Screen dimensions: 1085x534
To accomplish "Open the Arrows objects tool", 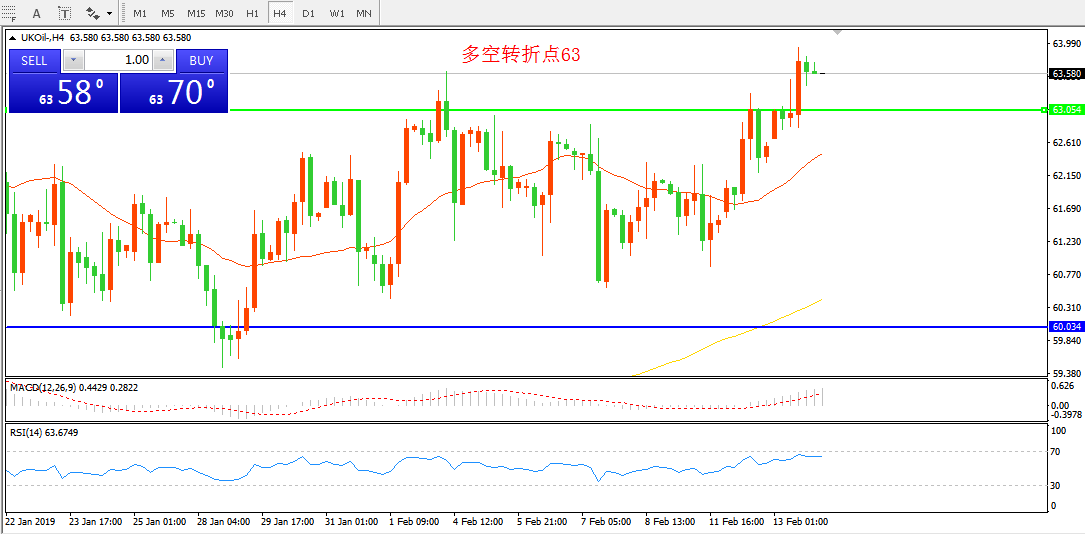I will click(x=94, y=13).
